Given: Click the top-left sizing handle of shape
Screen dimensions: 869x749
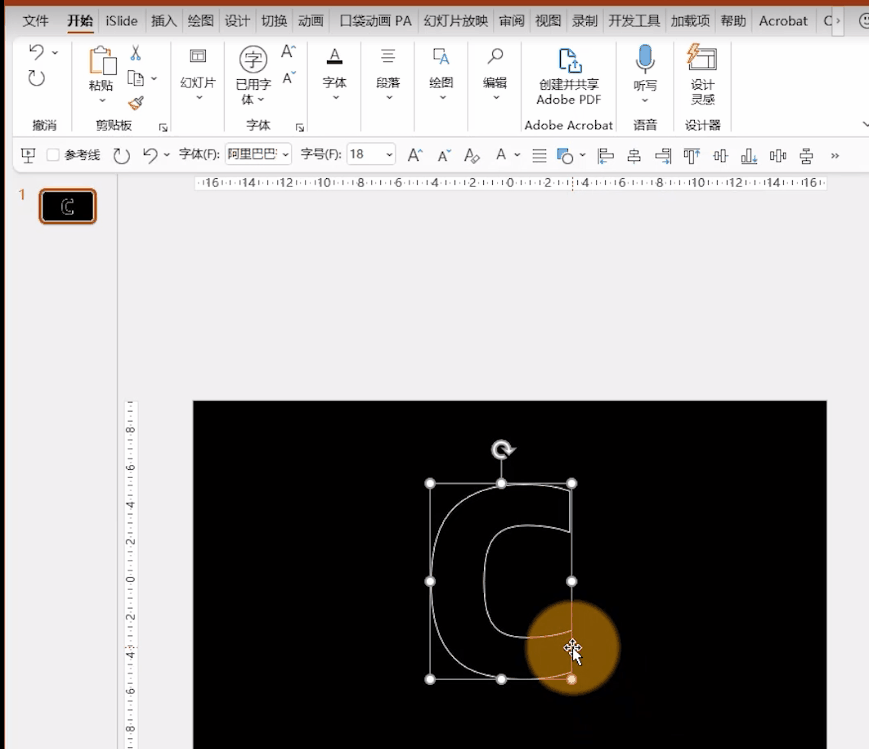Looking at the screenshot, I should point(430,483).
